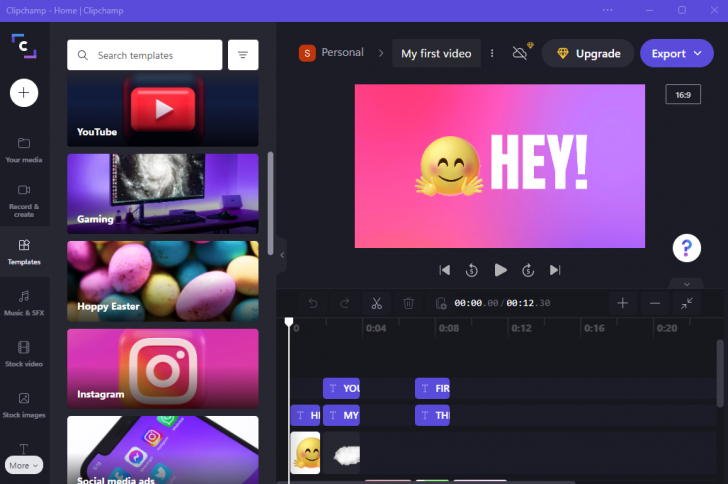The image size is (728, 484).
Task: Skip to the start of video
Action: [444, 270]
